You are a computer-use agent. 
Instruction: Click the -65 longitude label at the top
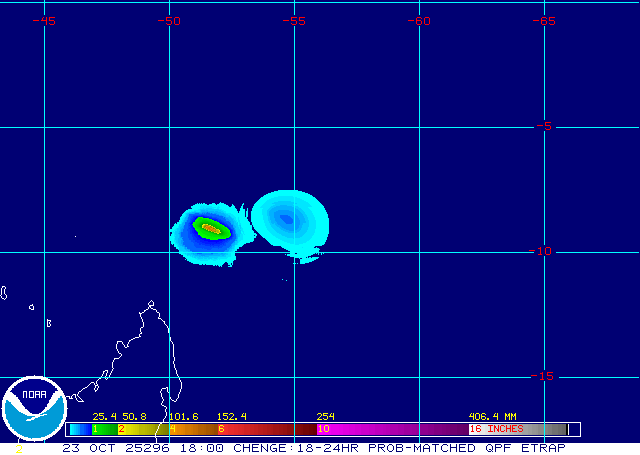(544, 20)
